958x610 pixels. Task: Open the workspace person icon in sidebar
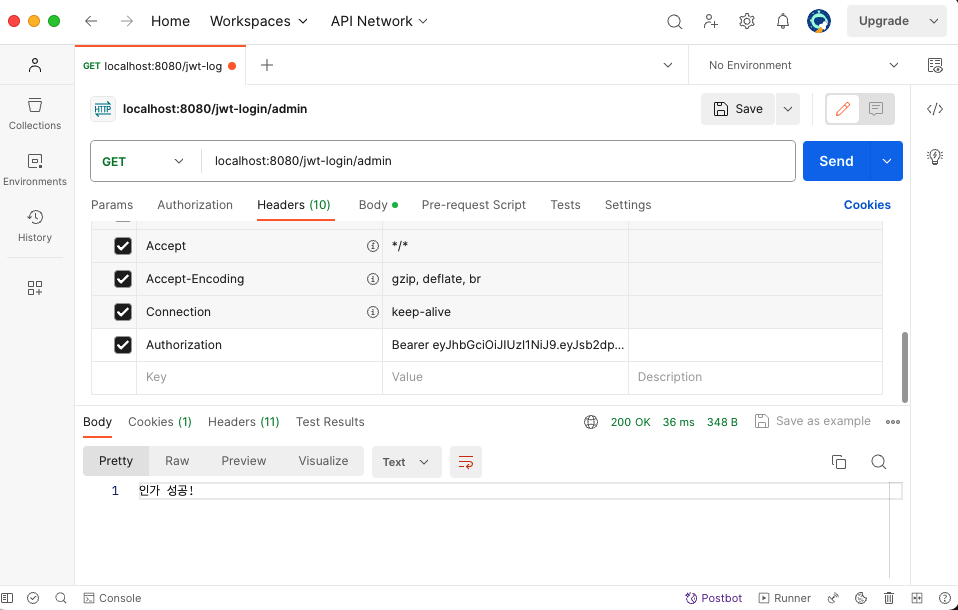[35, 65]
